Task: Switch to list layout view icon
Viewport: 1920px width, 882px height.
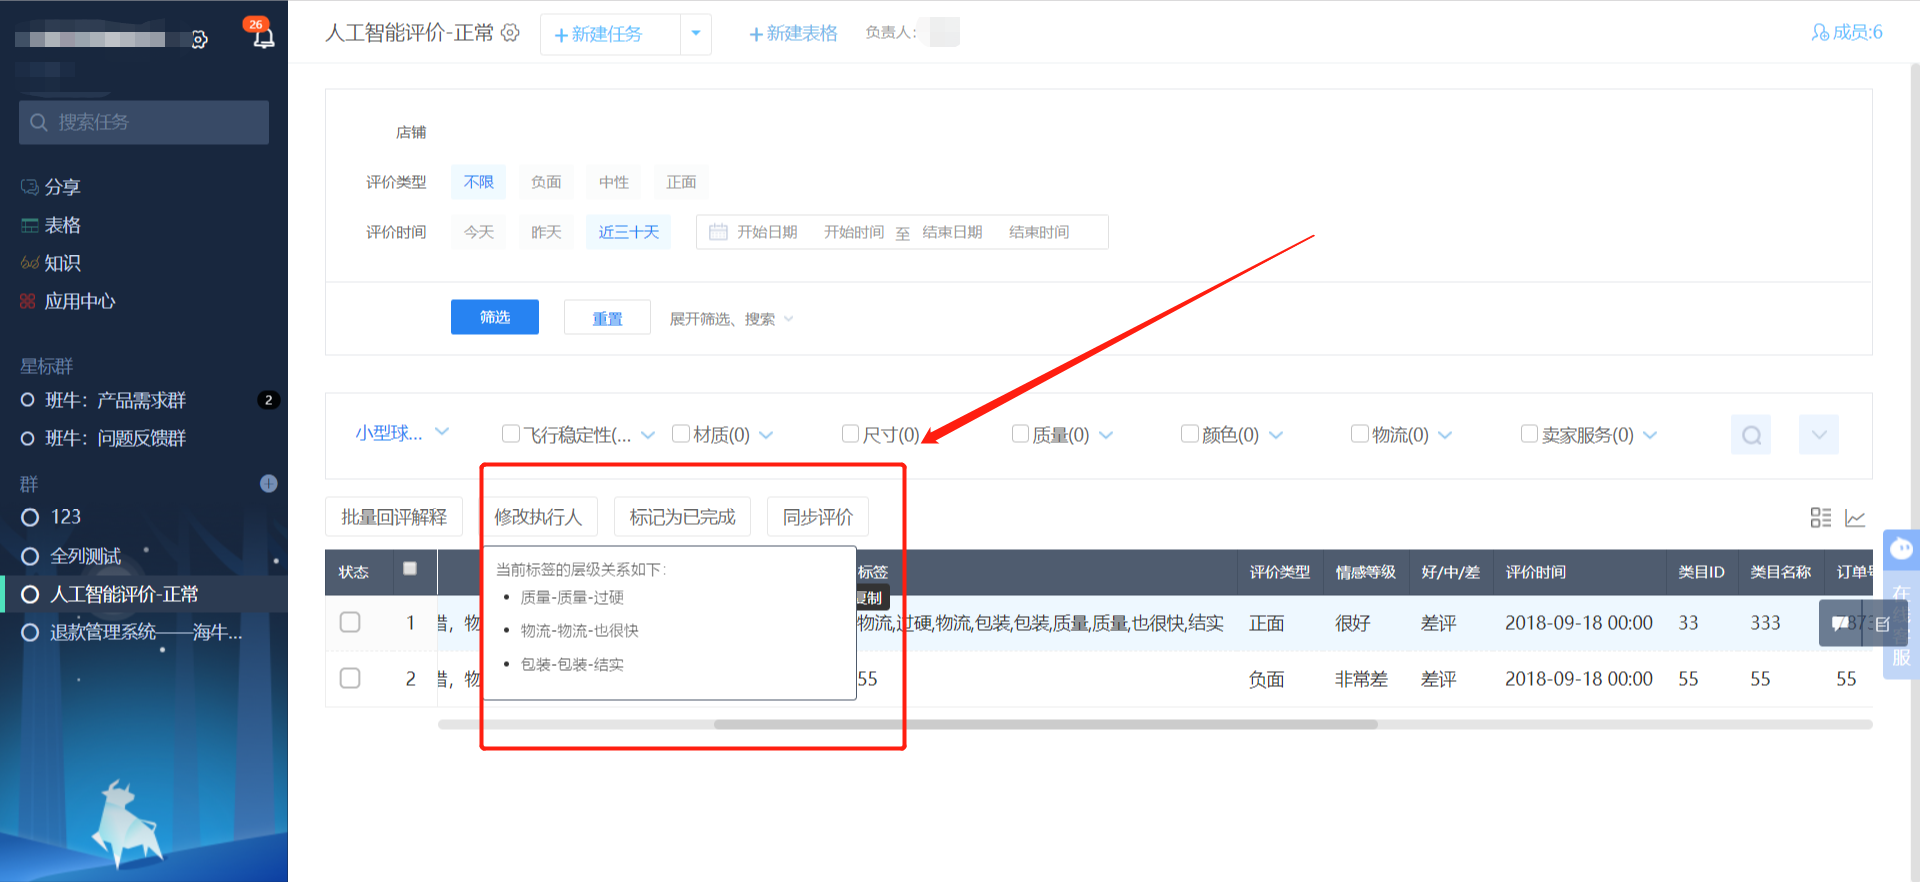Action: click(1820, 518)
